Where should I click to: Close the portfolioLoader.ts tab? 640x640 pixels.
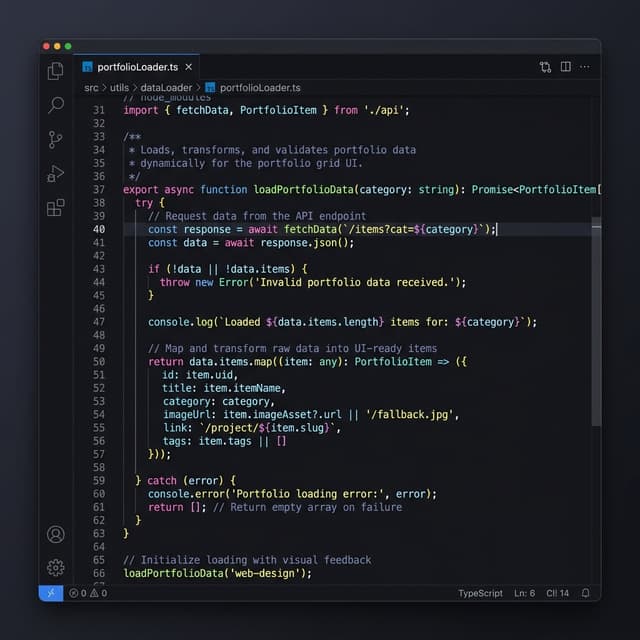coord(189,67)
